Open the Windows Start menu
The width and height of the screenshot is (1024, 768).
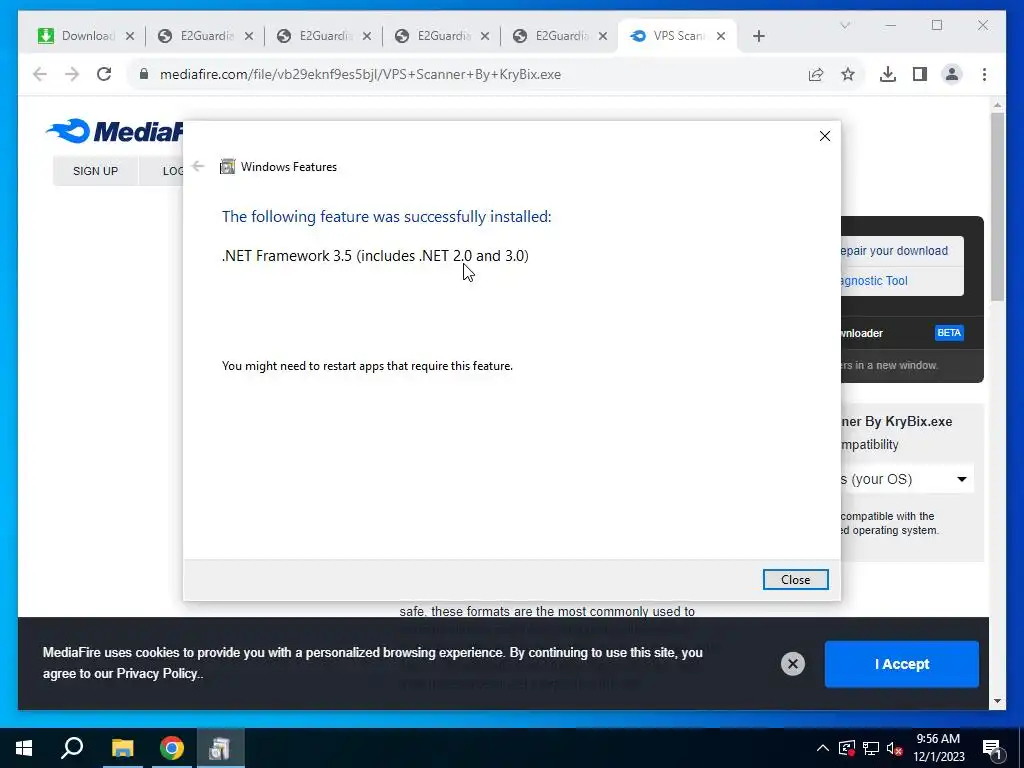[24, 748]
